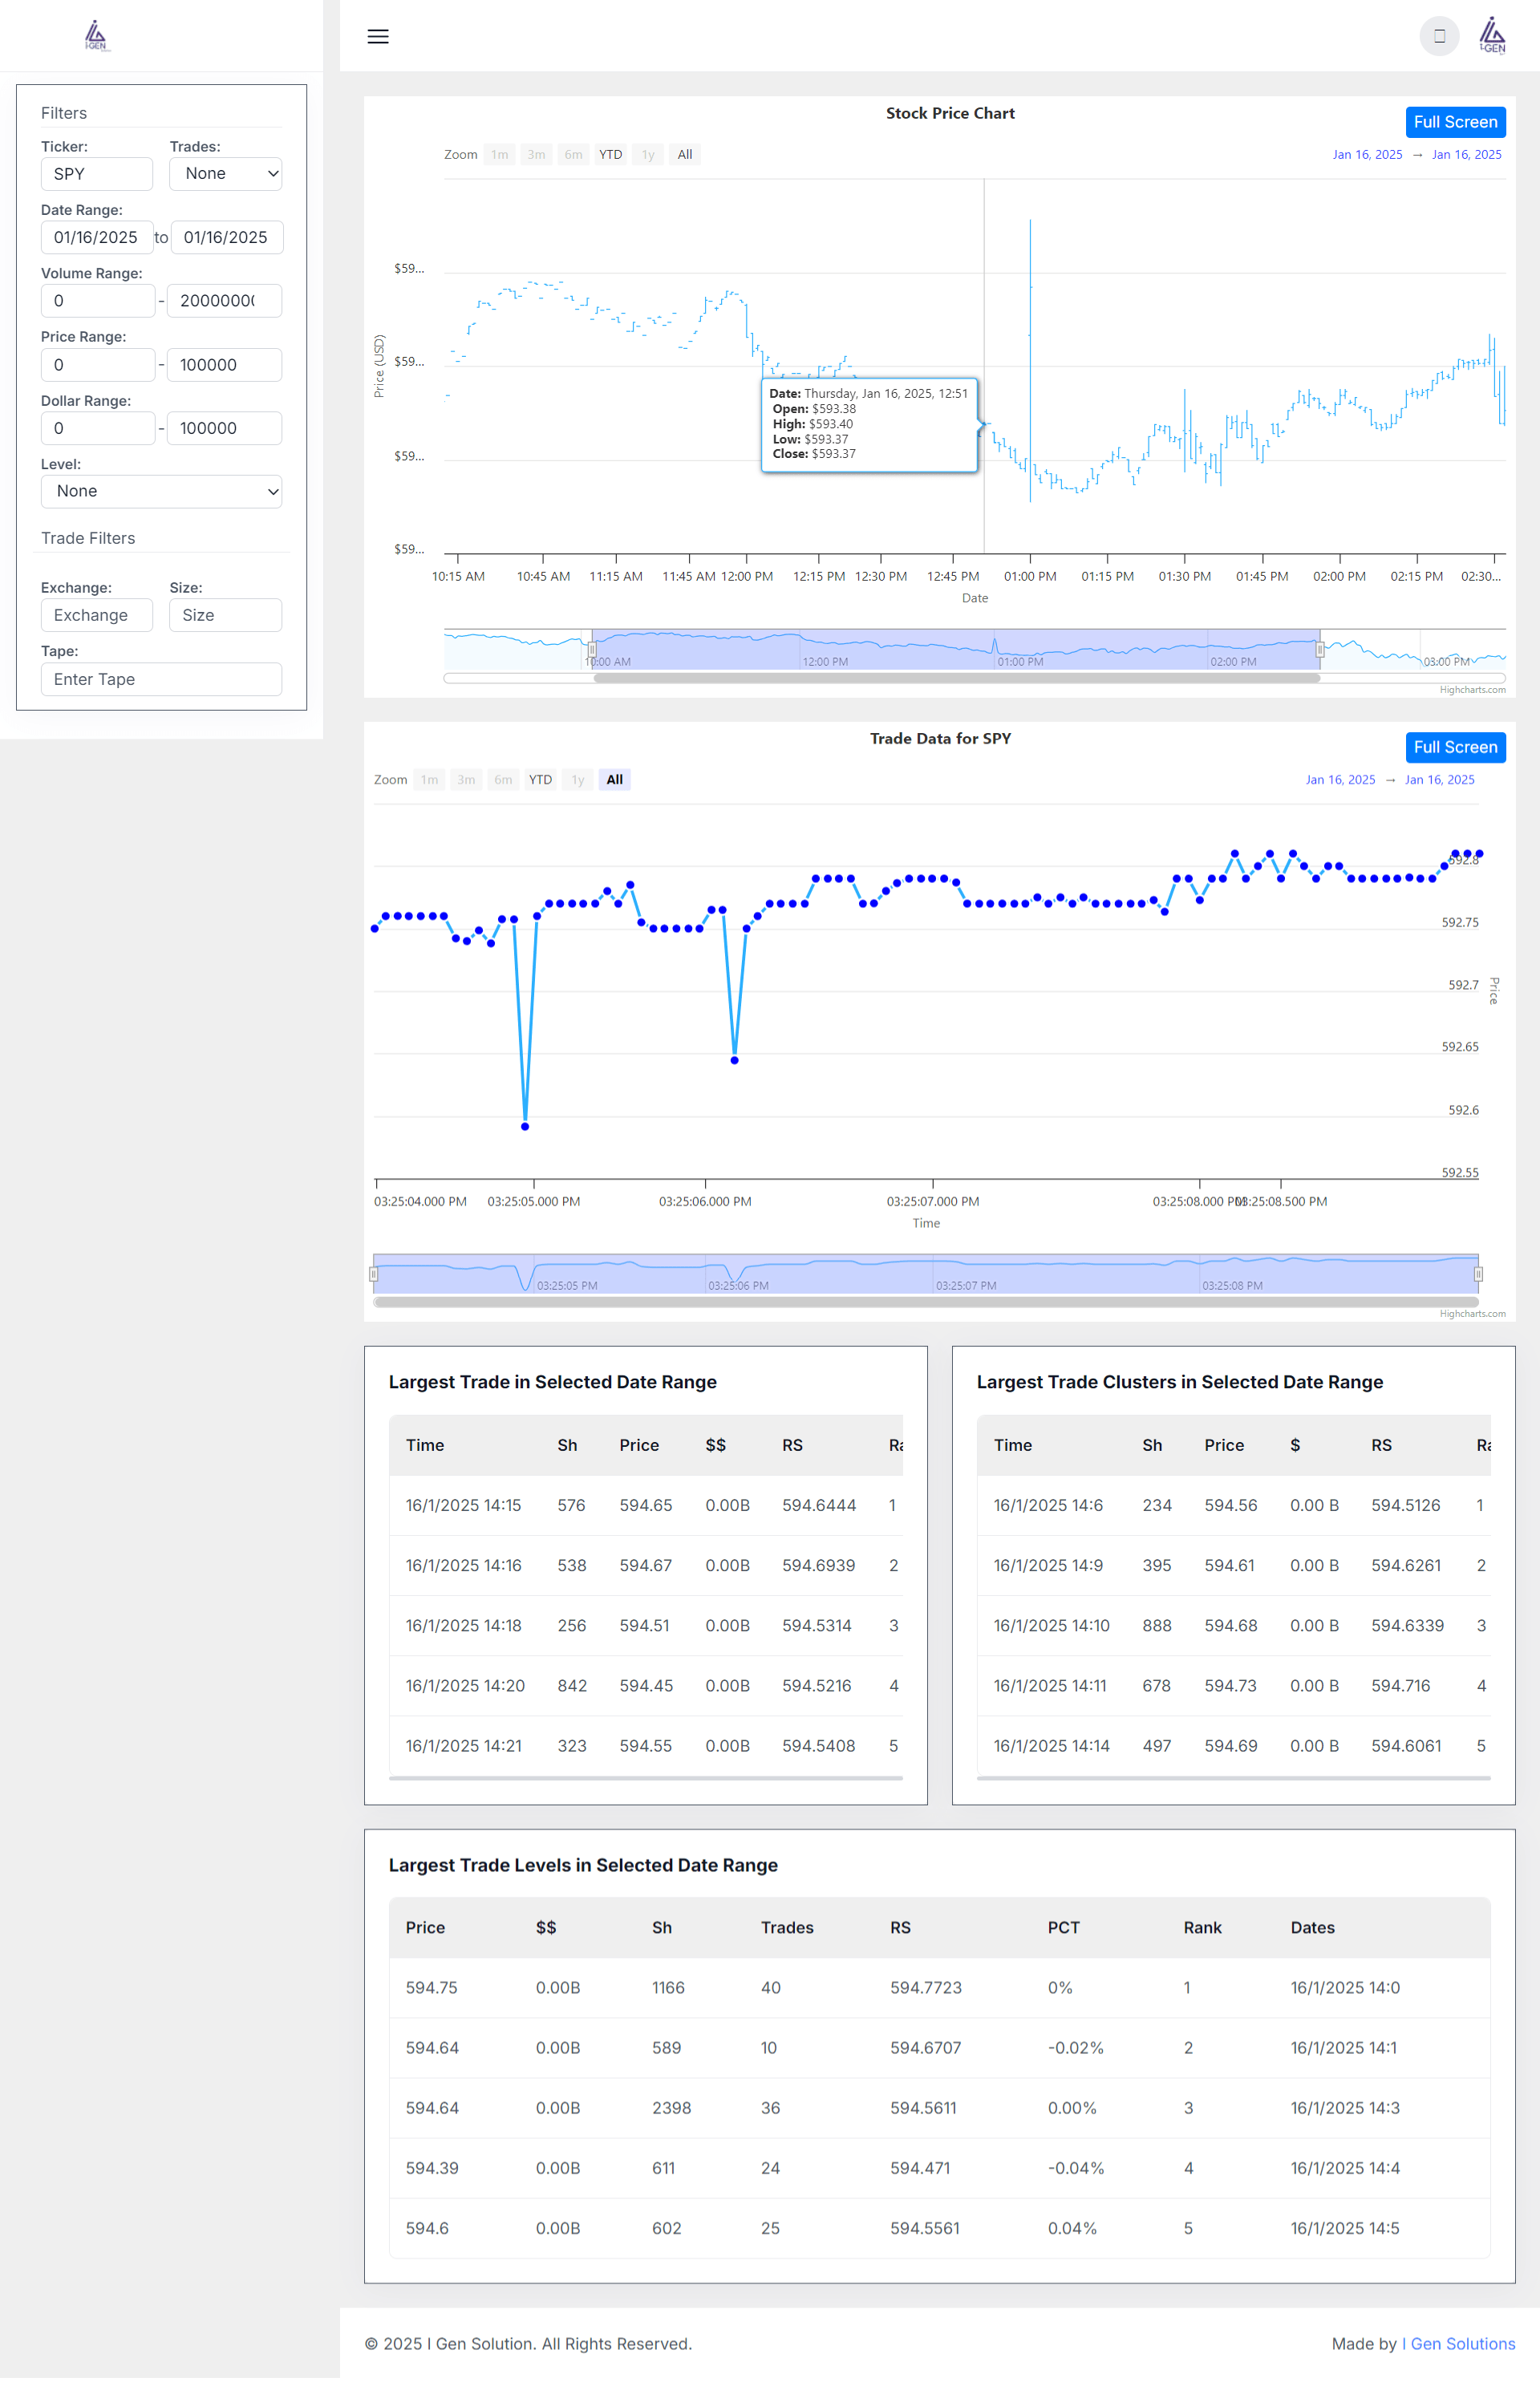Open the hamburger menu icon
Screen dimensions: 1540x2382
378,37
